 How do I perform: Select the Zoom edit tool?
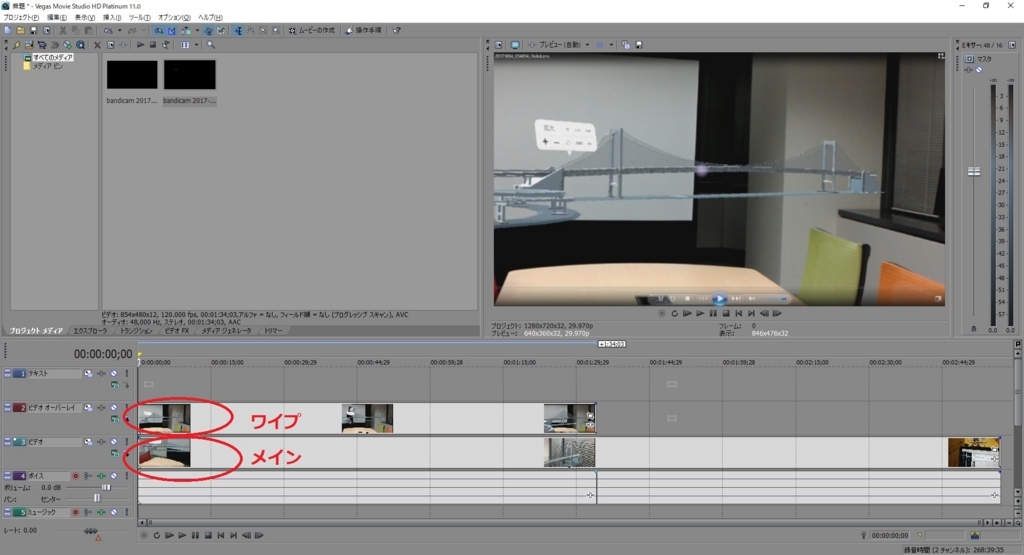click(x=276, y=31)
